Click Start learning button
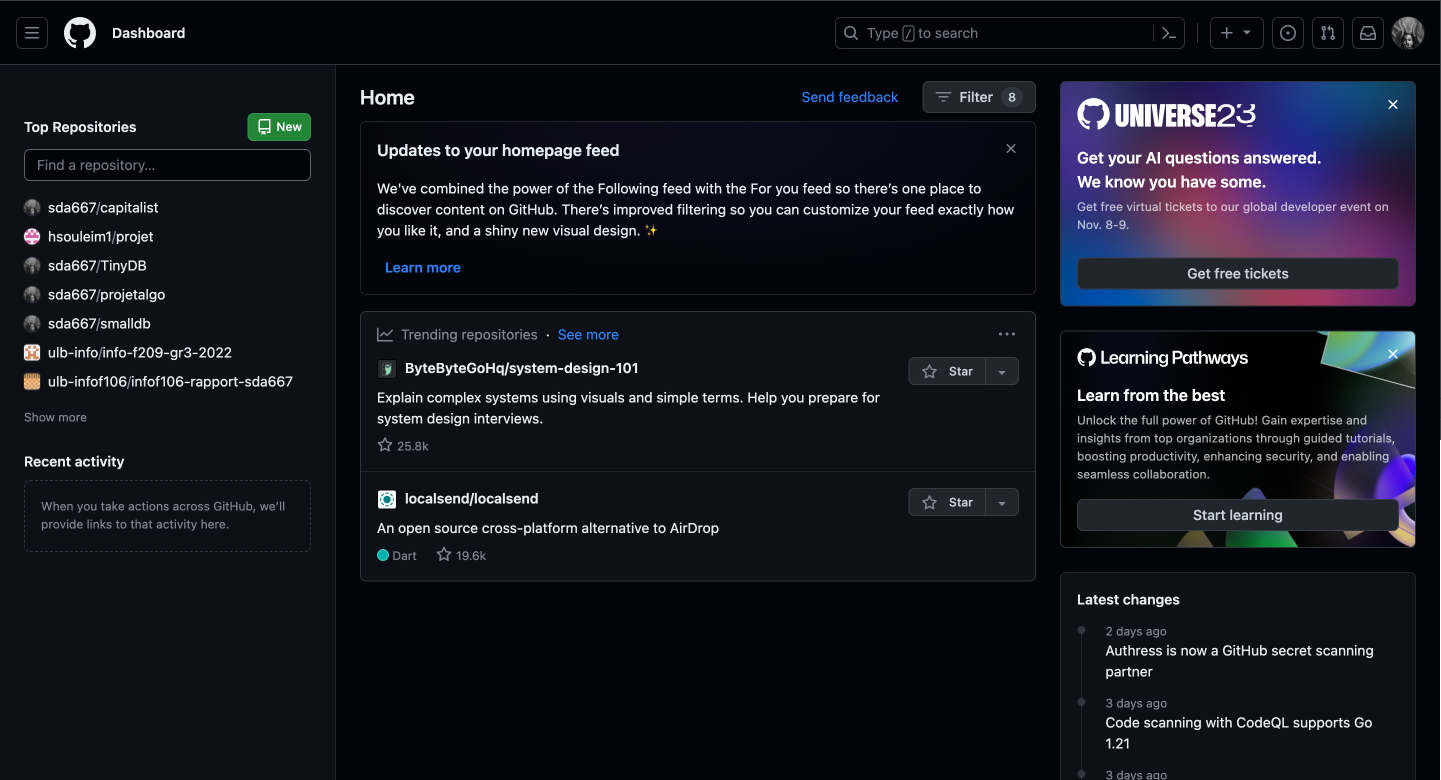Screen dimensions: 1441x780 pyautogui.click(x=1238, y=515)
